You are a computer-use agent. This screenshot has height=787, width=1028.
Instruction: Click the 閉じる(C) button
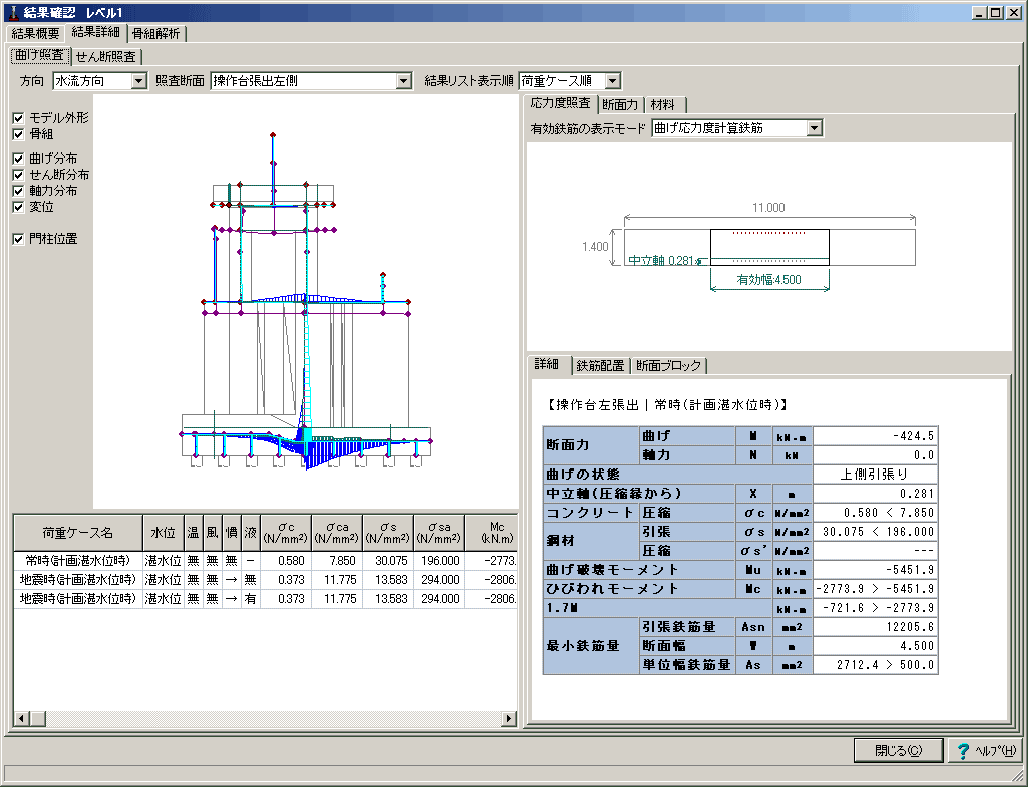tap(898, 751)
